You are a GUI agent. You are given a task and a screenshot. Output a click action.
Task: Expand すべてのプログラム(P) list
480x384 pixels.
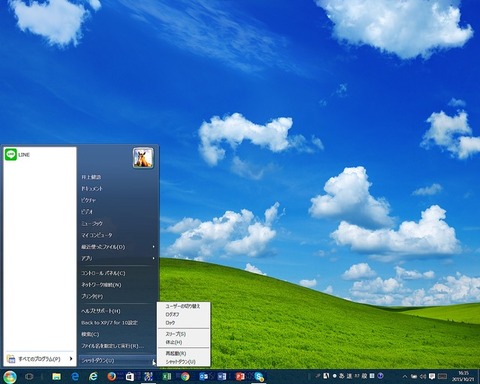tap(39, 359)
